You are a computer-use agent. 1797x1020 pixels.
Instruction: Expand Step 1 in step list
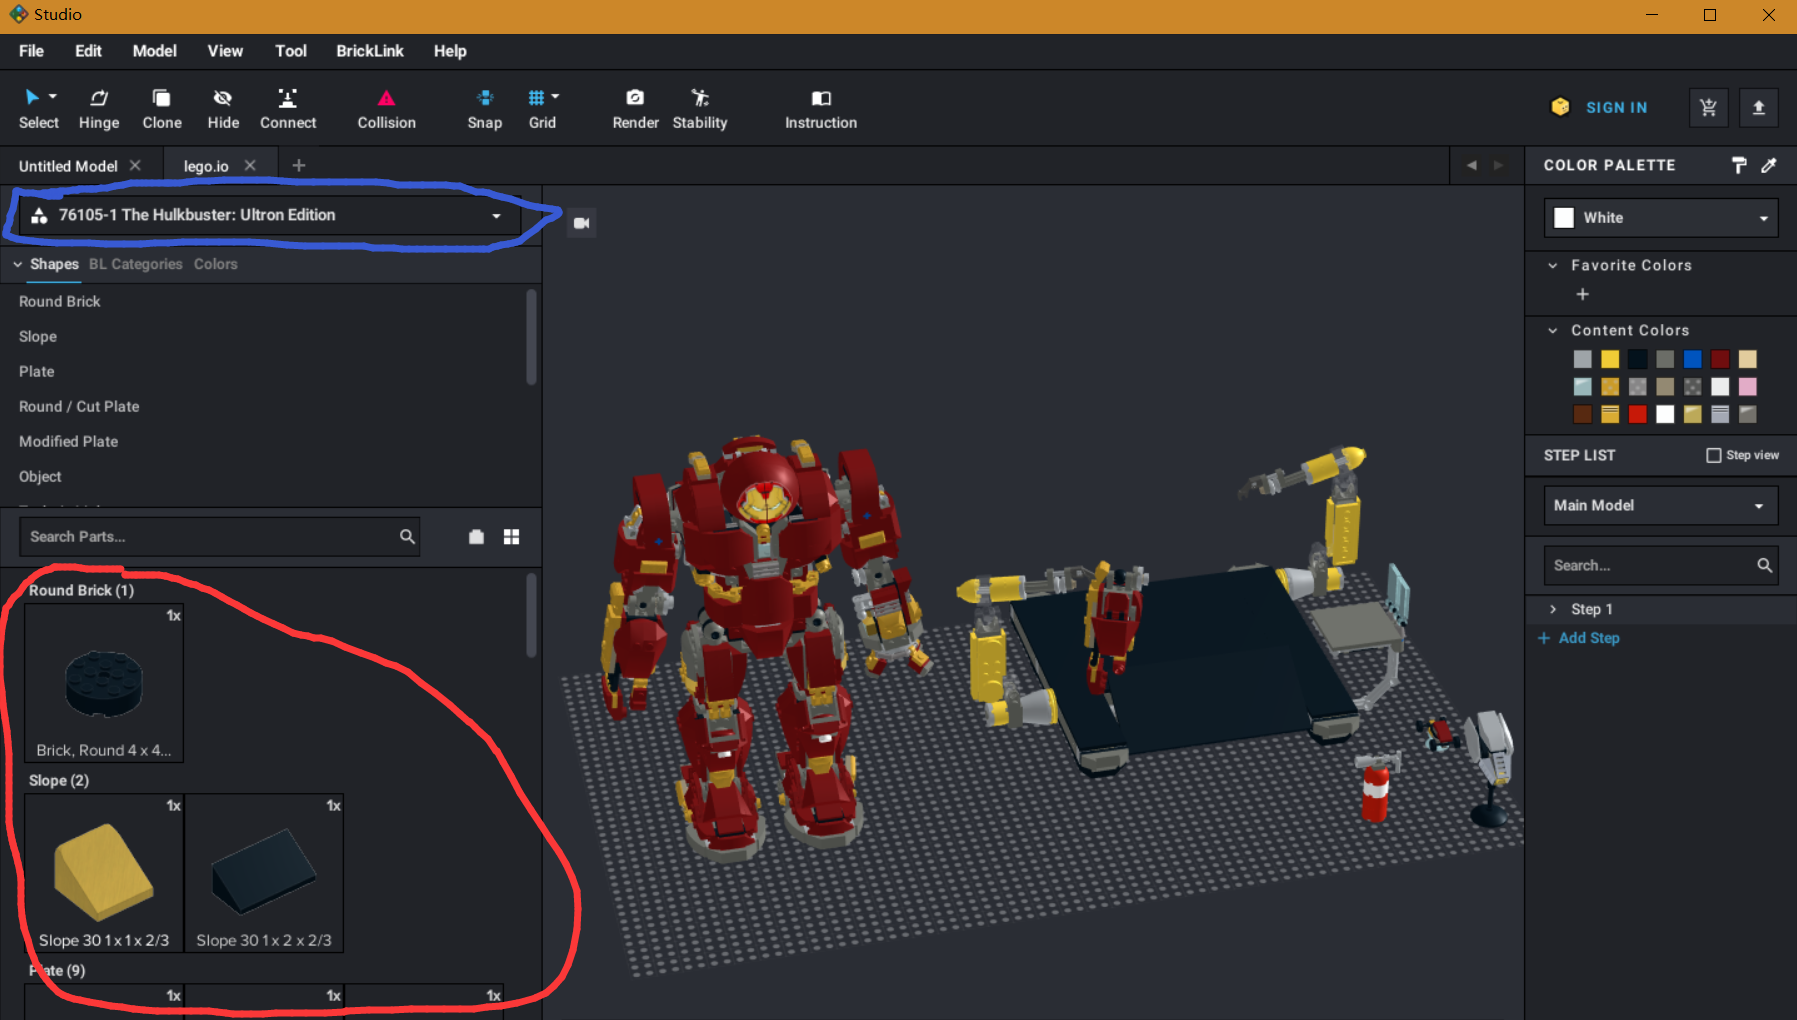pos(1553,609)
